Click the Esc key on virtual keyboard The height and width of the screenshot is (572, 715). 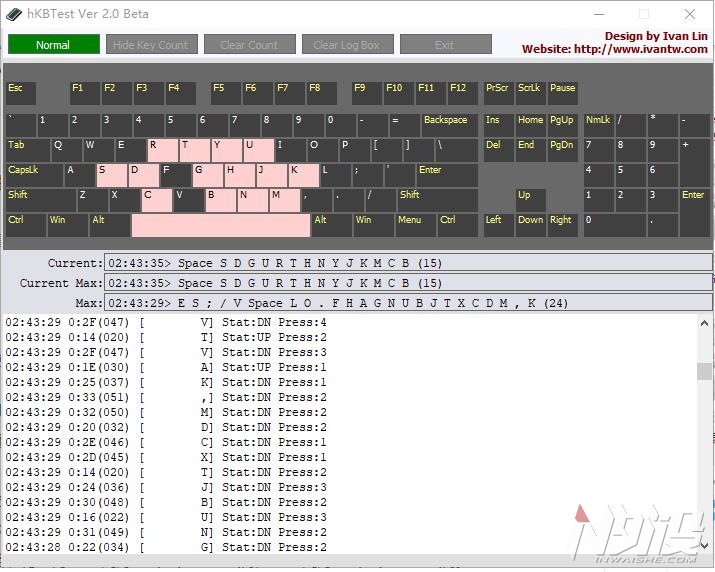click(21, 93)
